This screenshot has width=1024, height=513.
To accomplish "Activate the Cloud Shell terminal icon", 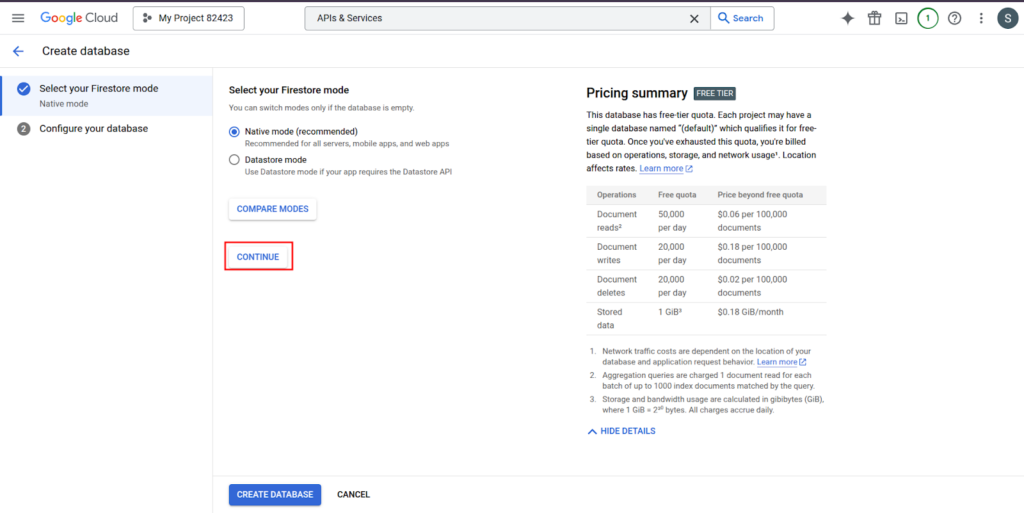I will 901,18.
